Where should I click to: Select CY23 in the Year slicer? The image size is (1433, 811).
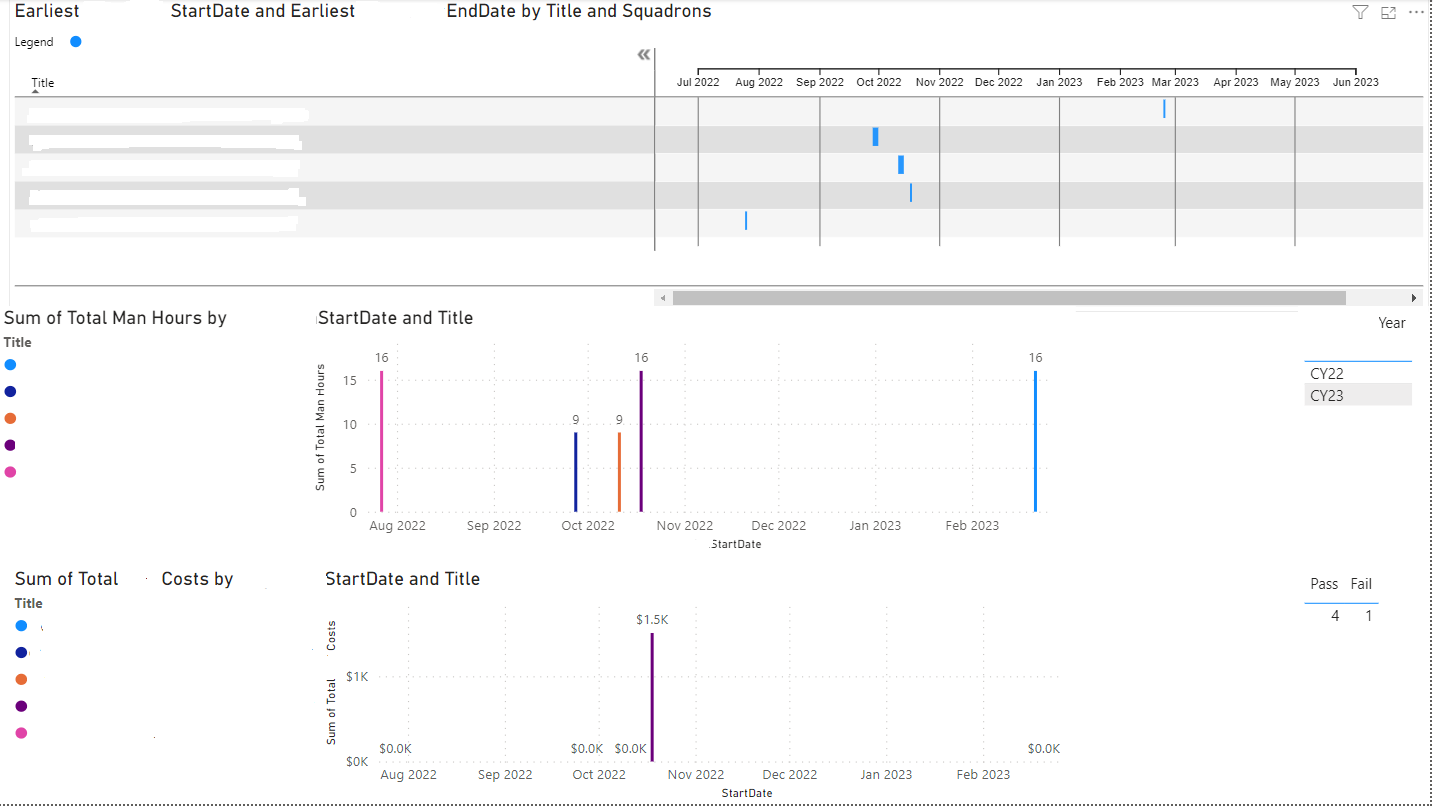click(x=1358, y=395)
